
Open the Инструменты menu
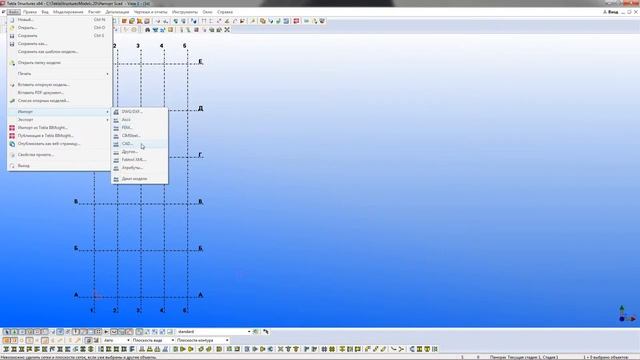(x=184, y=12)
